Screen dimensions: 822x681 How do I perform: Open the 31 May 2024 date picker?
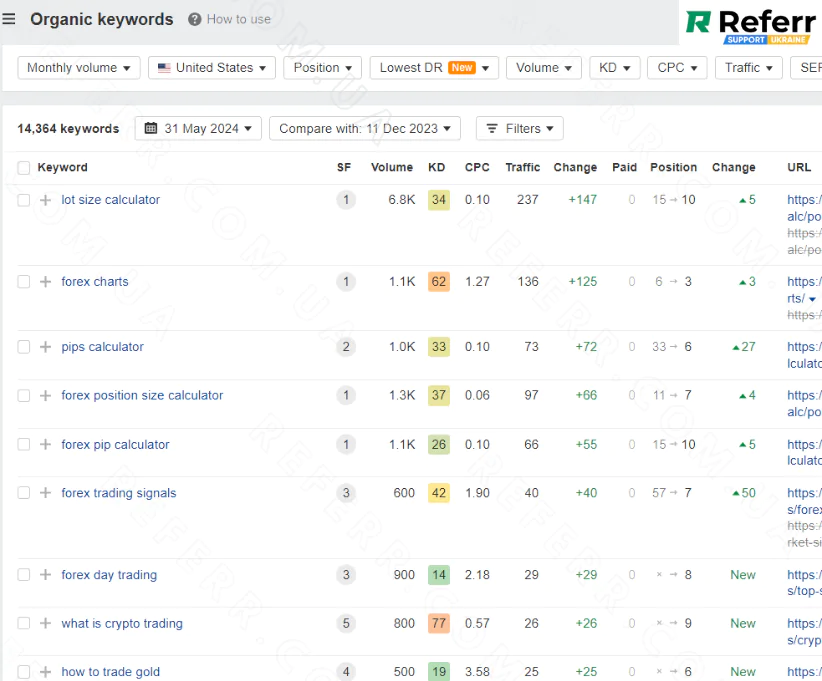pos(198,129)
